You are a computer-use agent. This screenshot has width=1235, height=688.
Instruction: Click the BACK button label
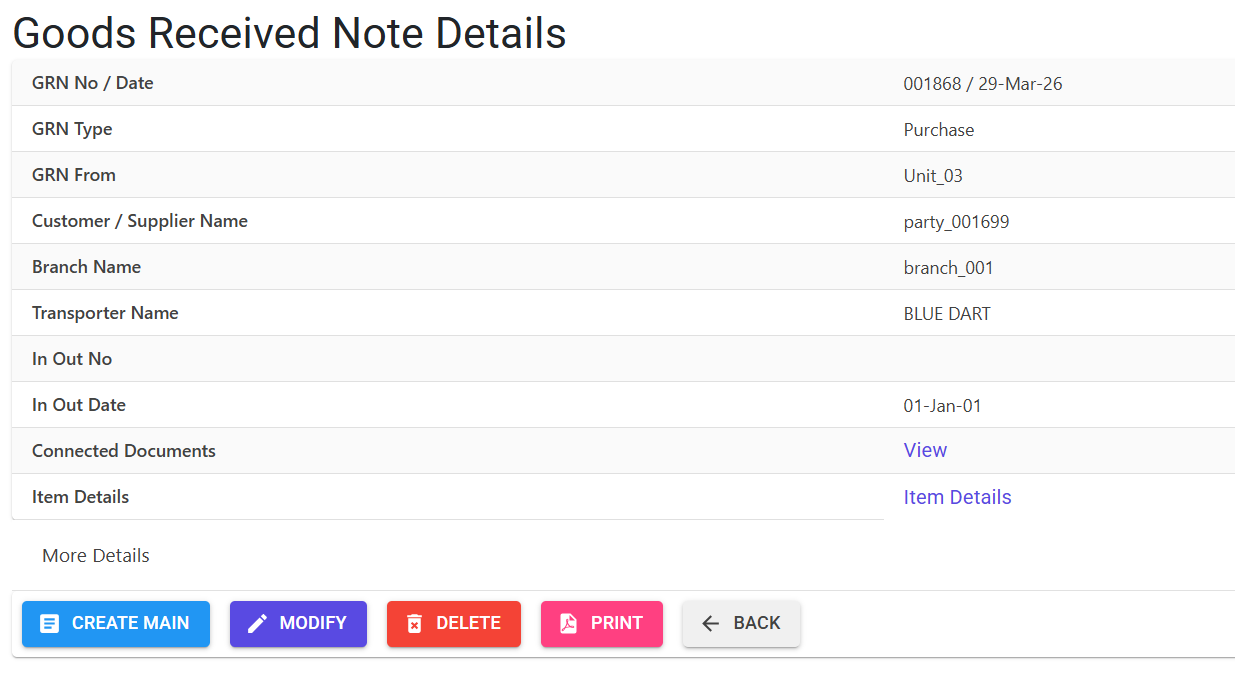pos(757,623)
